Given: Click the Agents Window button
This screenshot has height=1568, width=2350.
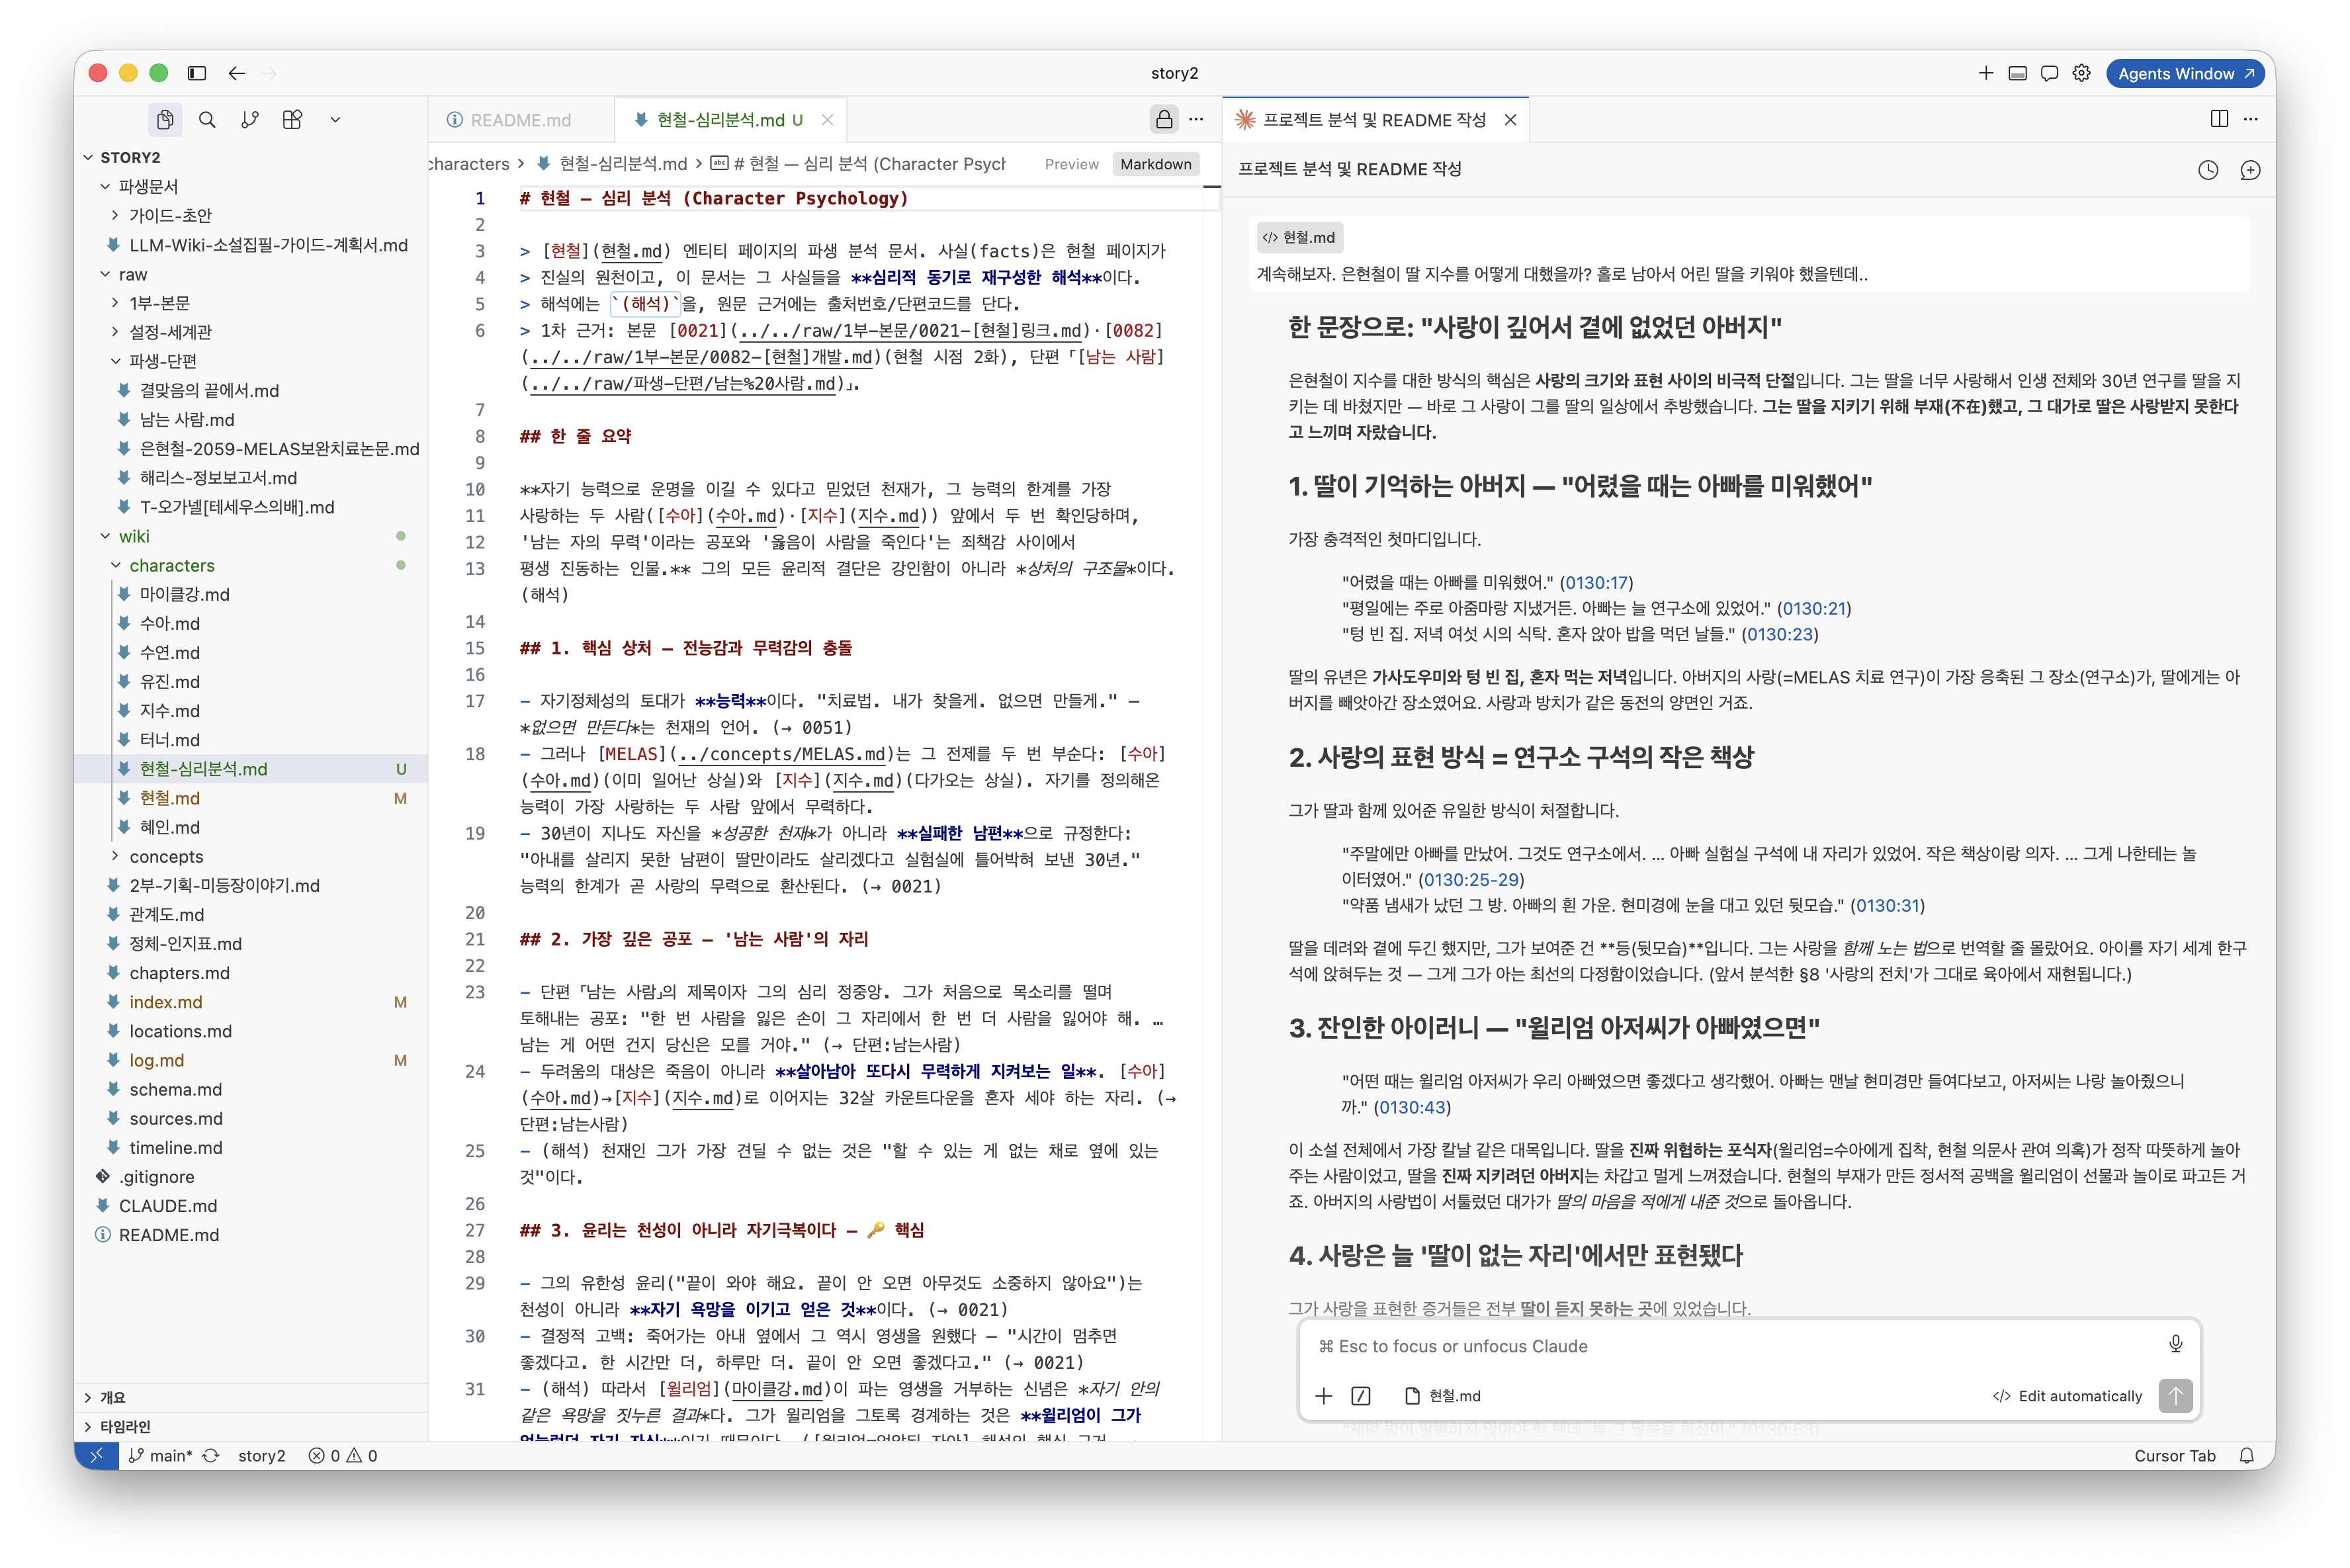Looking at the screenshot, I should pyautogui.click(x=2184, y=73).
